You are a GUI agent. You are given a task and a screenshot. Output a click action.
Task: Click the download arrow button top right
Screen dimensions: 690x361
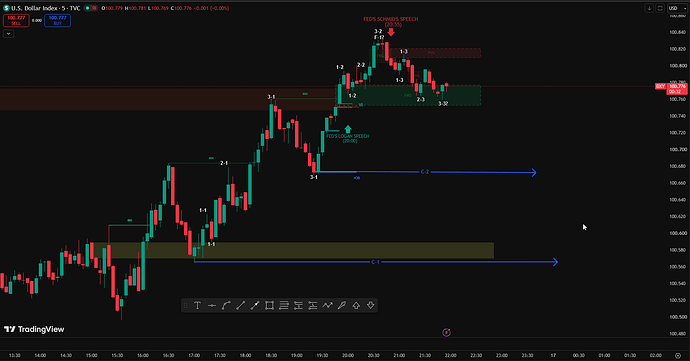click(x=649, y=8)
